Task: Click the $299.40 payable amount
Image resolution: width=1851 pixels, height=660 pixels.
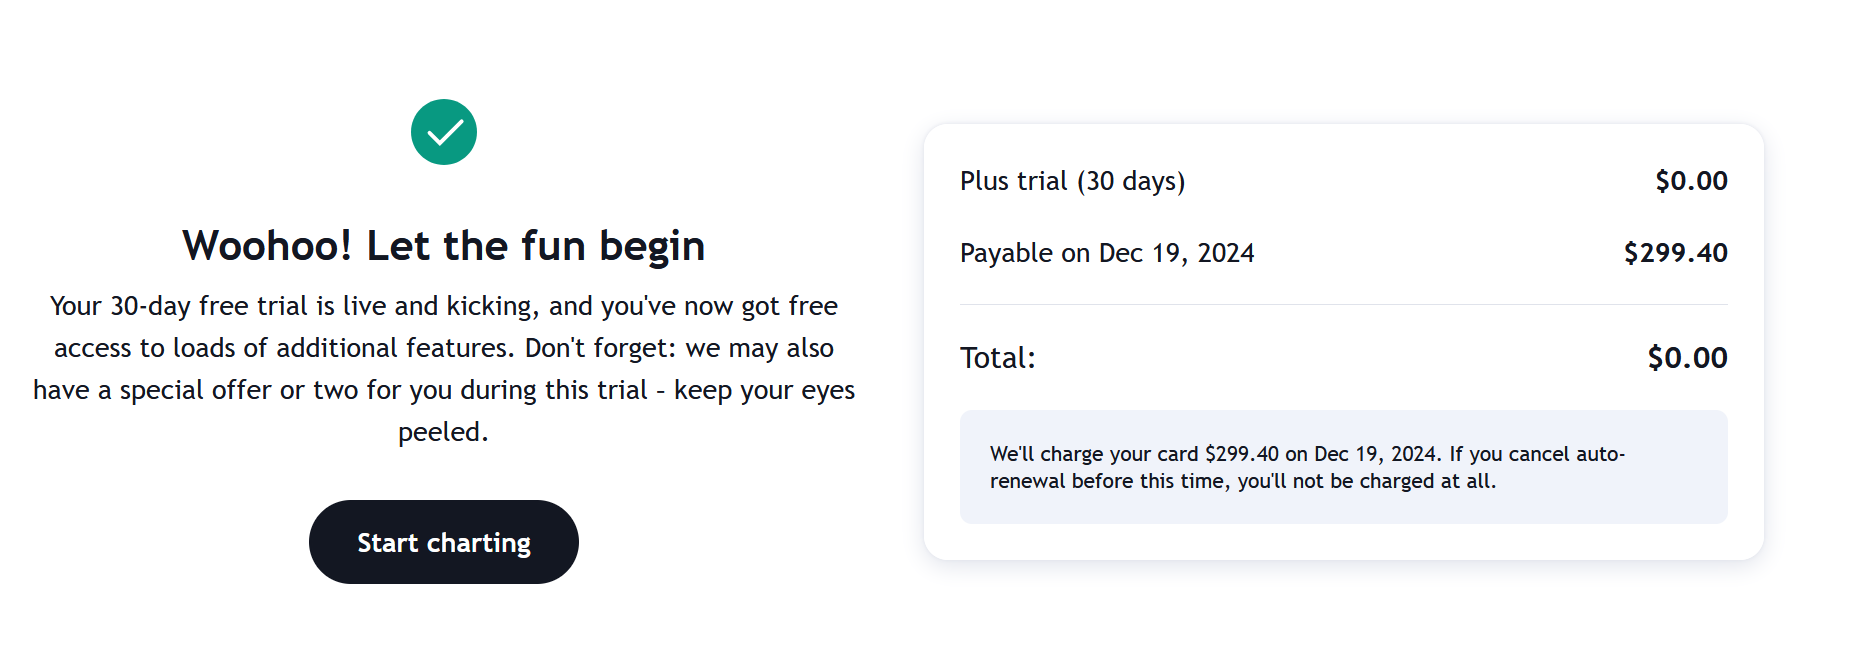Action: coord(1675,253)
